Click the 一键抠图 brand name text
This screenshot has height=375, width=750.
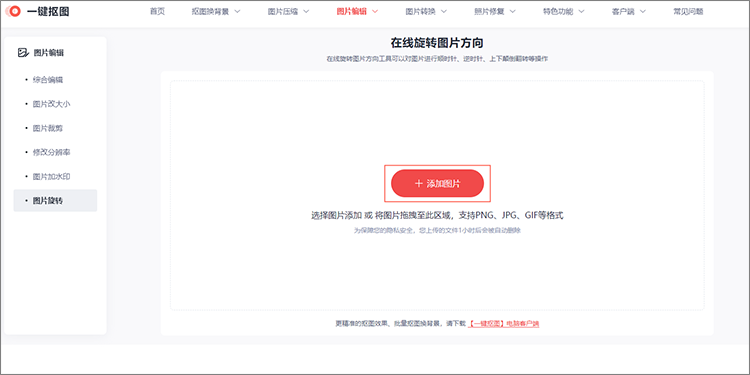[x=48, y=11]
